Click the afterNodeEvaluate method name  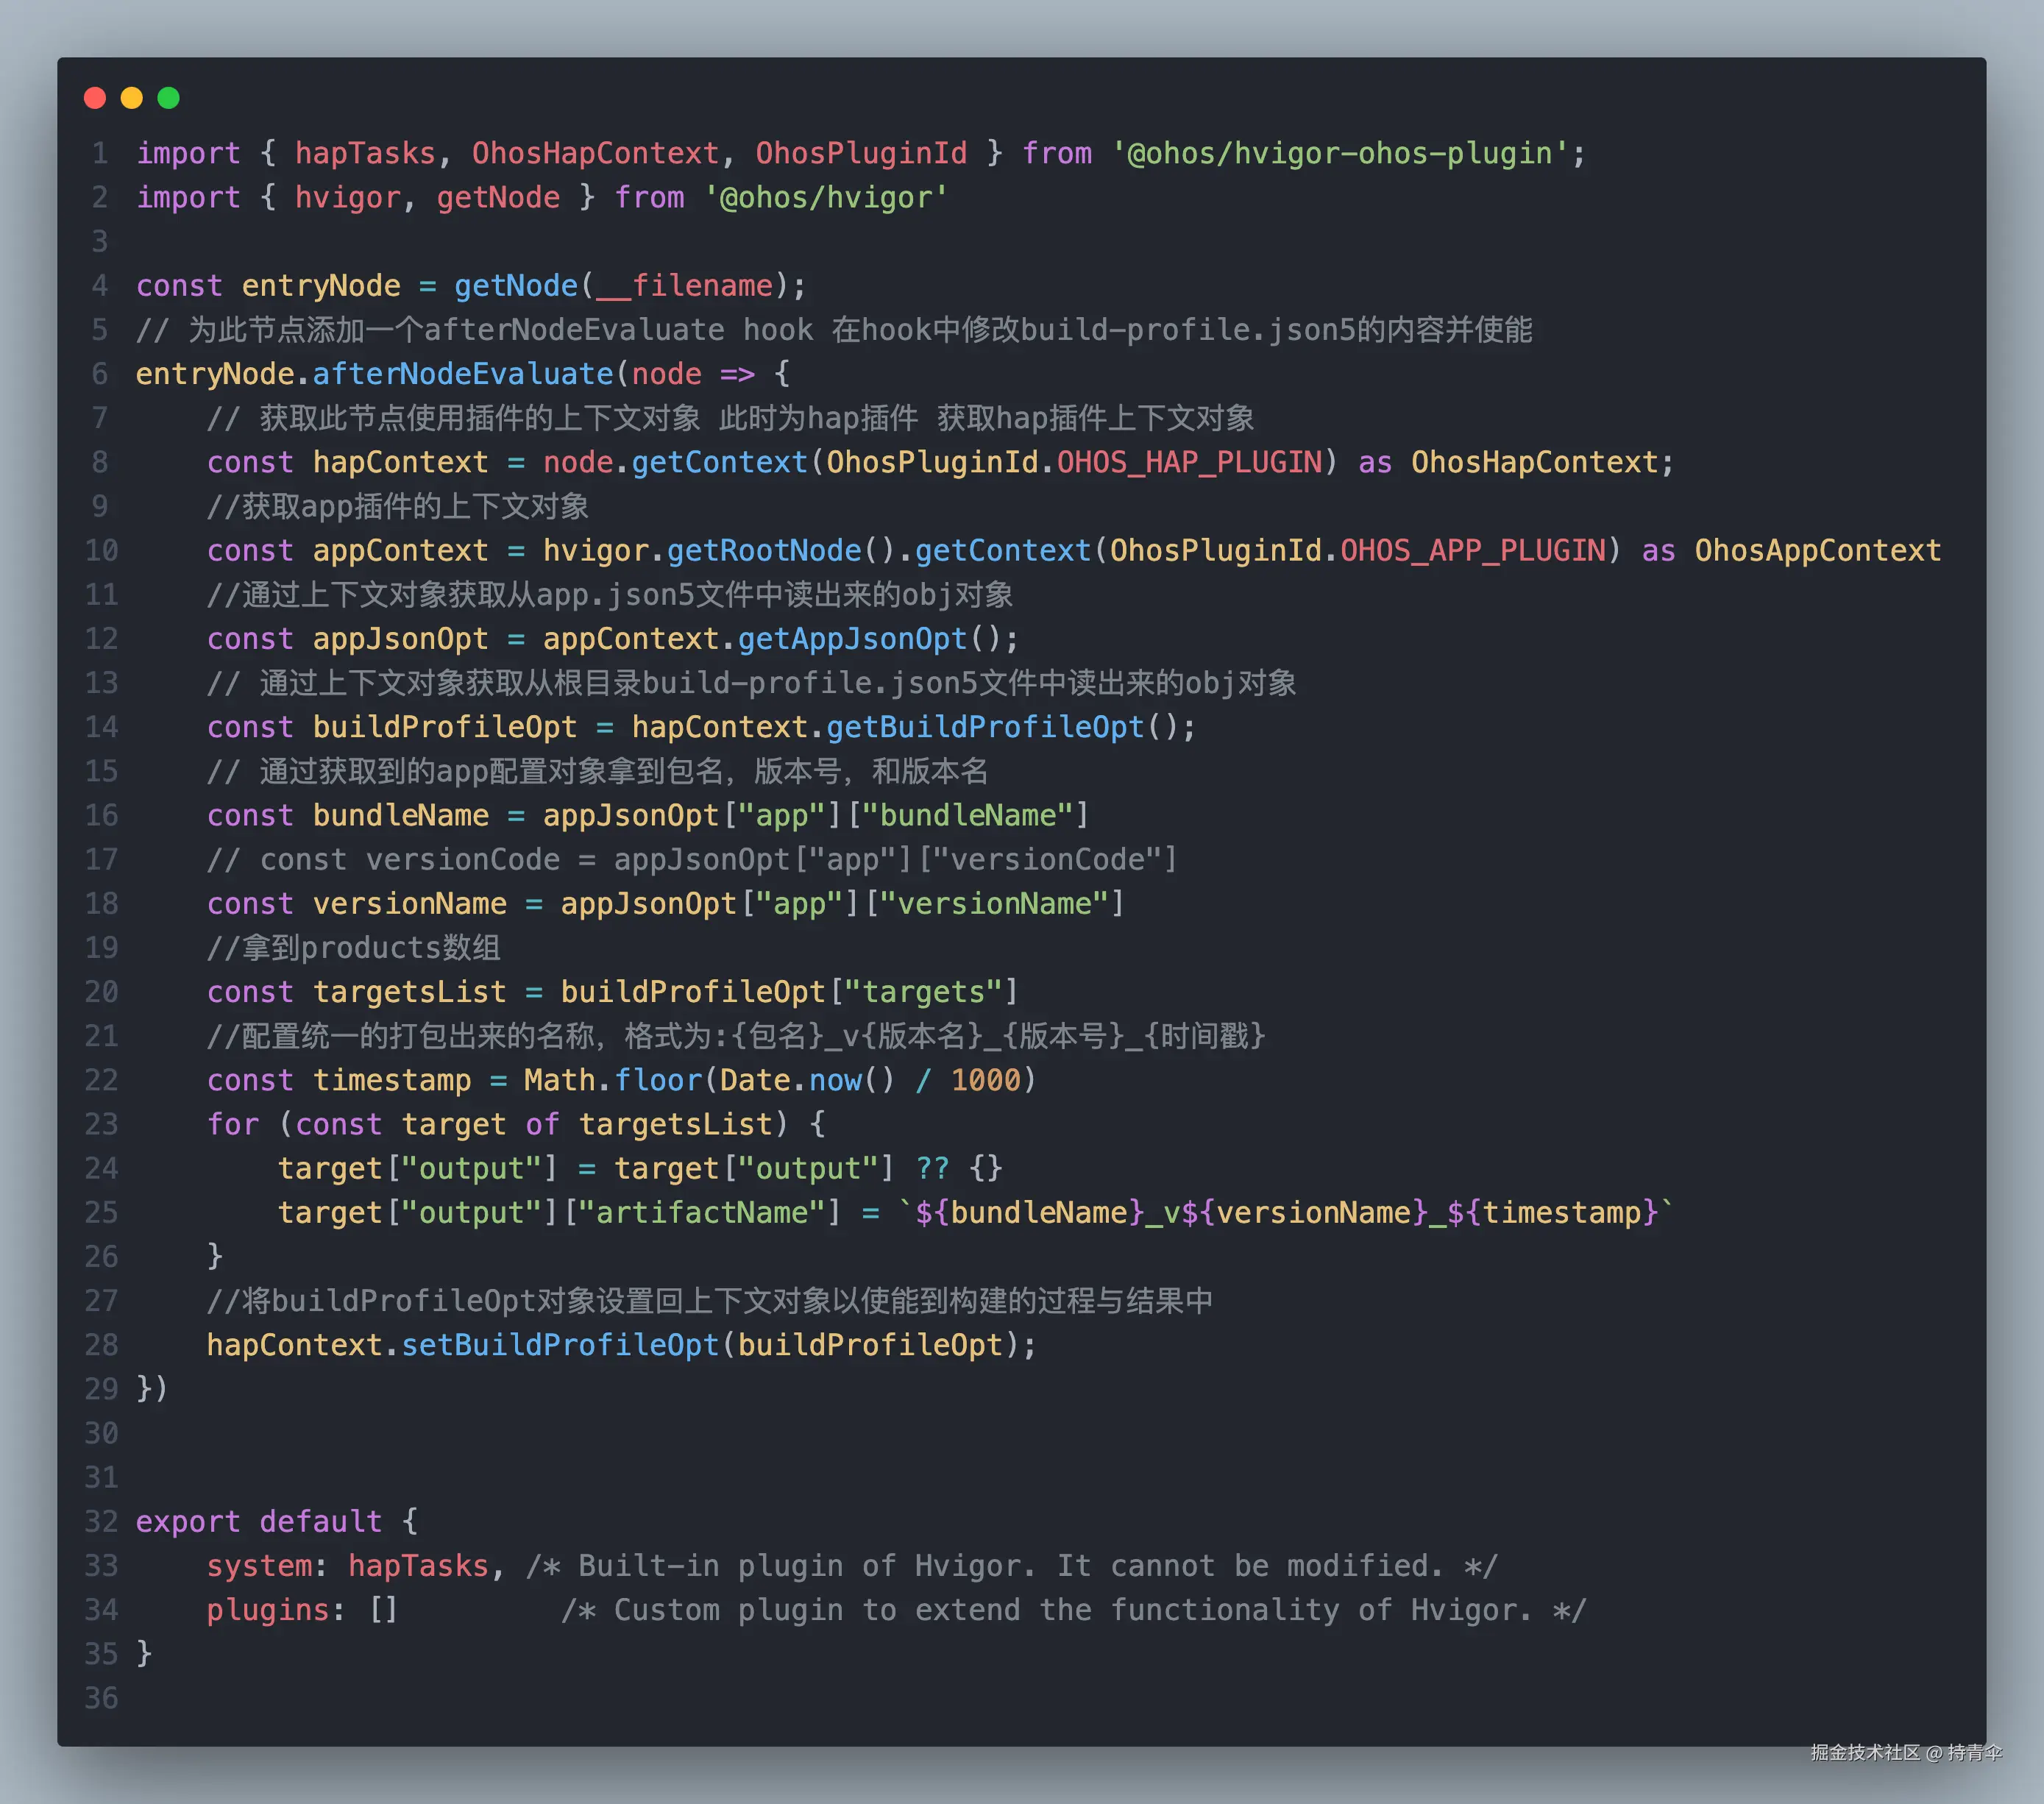(x=463, y=374)
